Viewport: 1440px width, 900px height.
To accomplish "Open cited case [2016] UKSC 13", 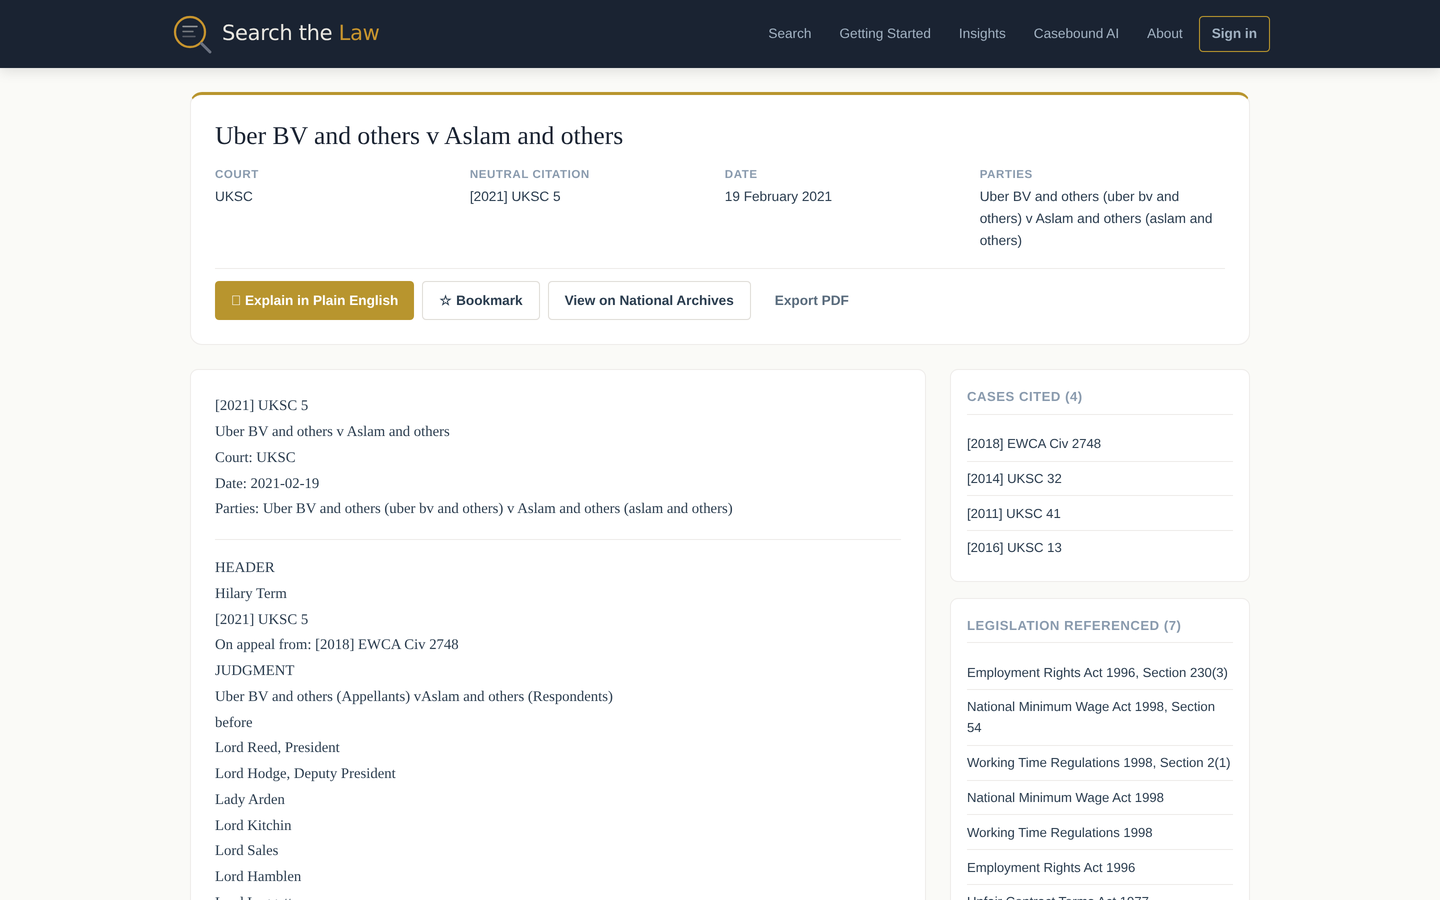I will 1014,548.
